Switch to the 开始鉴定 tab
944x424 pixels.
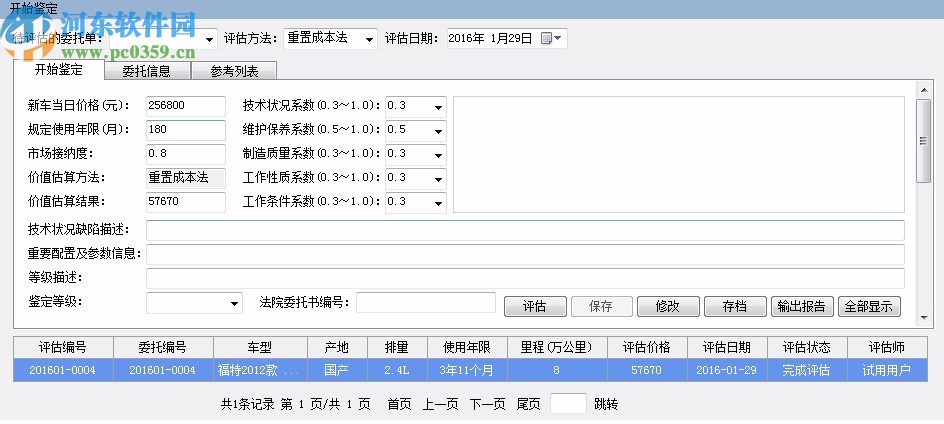[x=58, y=69]
